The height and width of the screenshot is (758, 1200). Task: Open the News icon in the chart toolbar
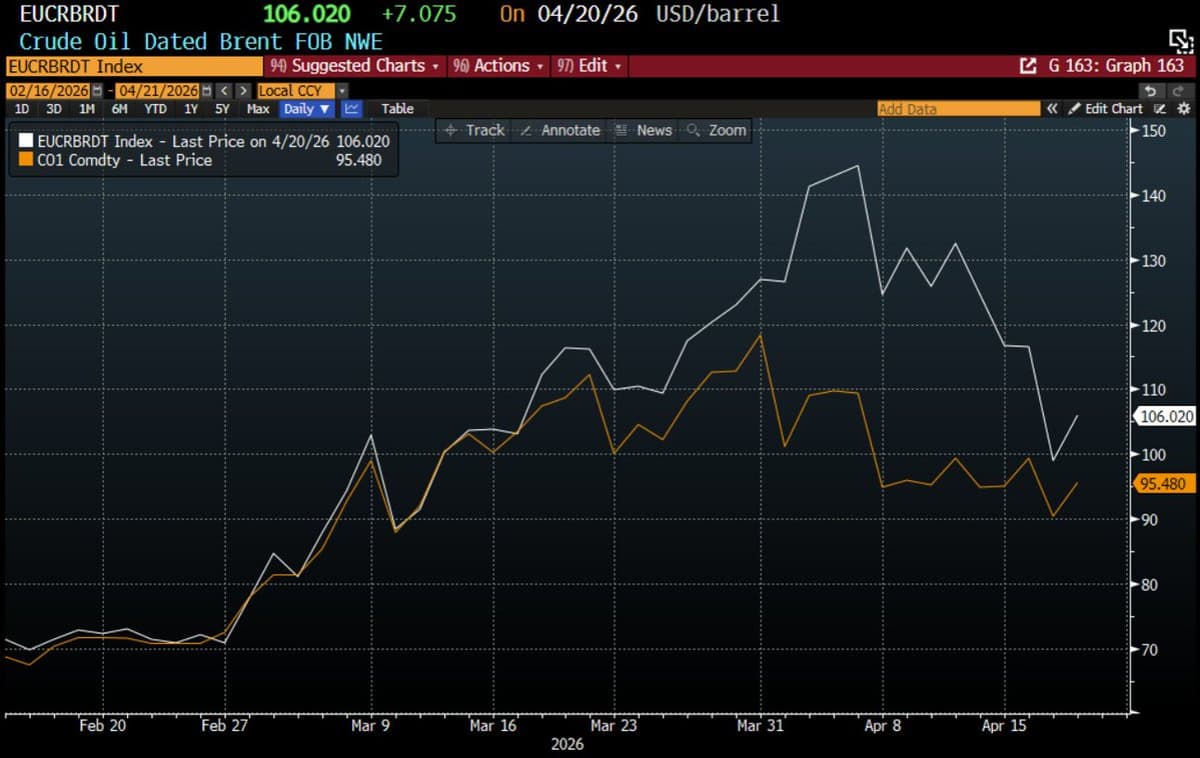(643, 130)
